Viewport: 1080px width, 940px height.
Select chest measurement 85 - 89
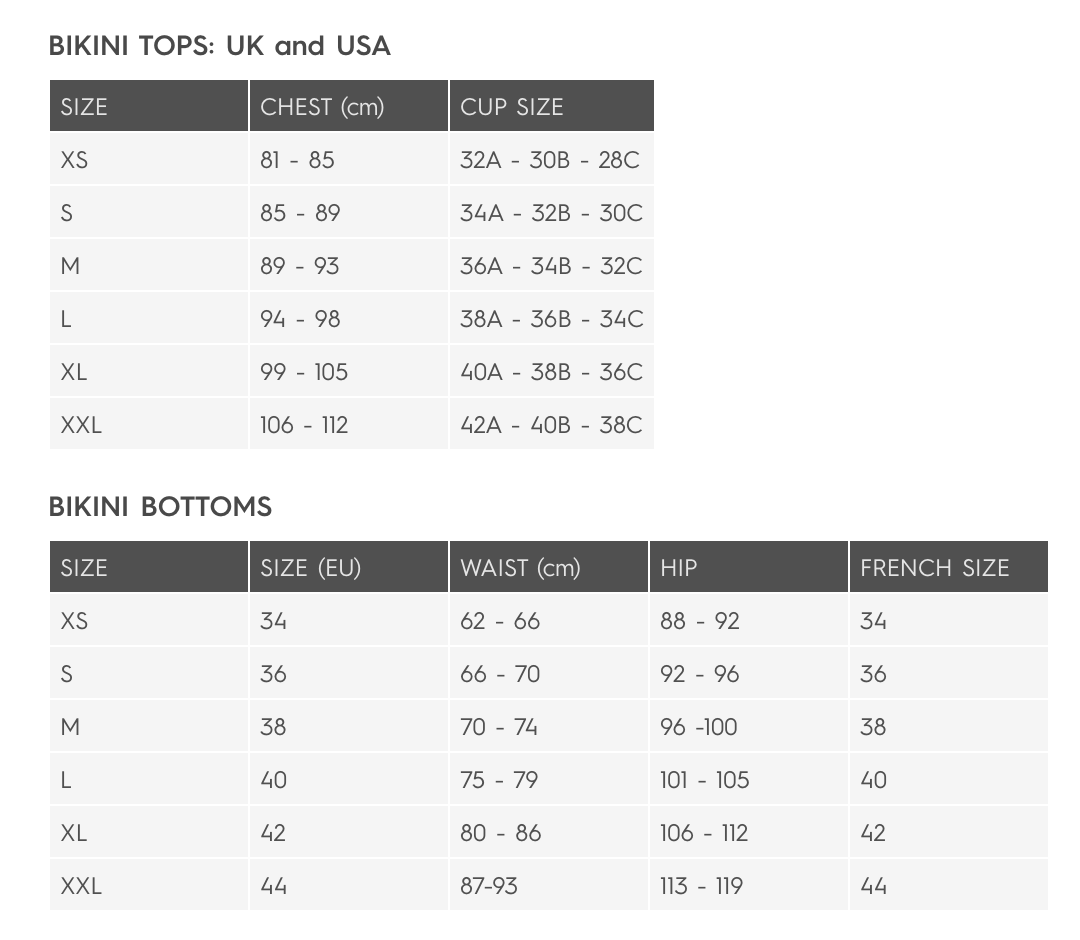pos(300,213)
